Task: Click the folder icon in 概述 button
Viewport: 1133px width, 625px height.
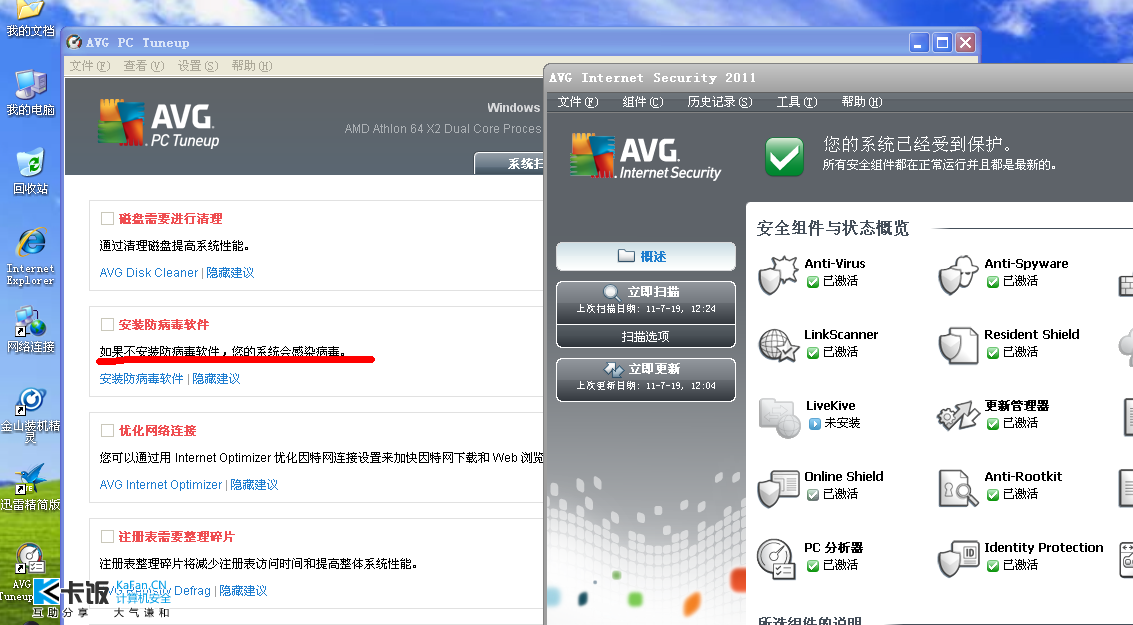Action: coord(626,256)
